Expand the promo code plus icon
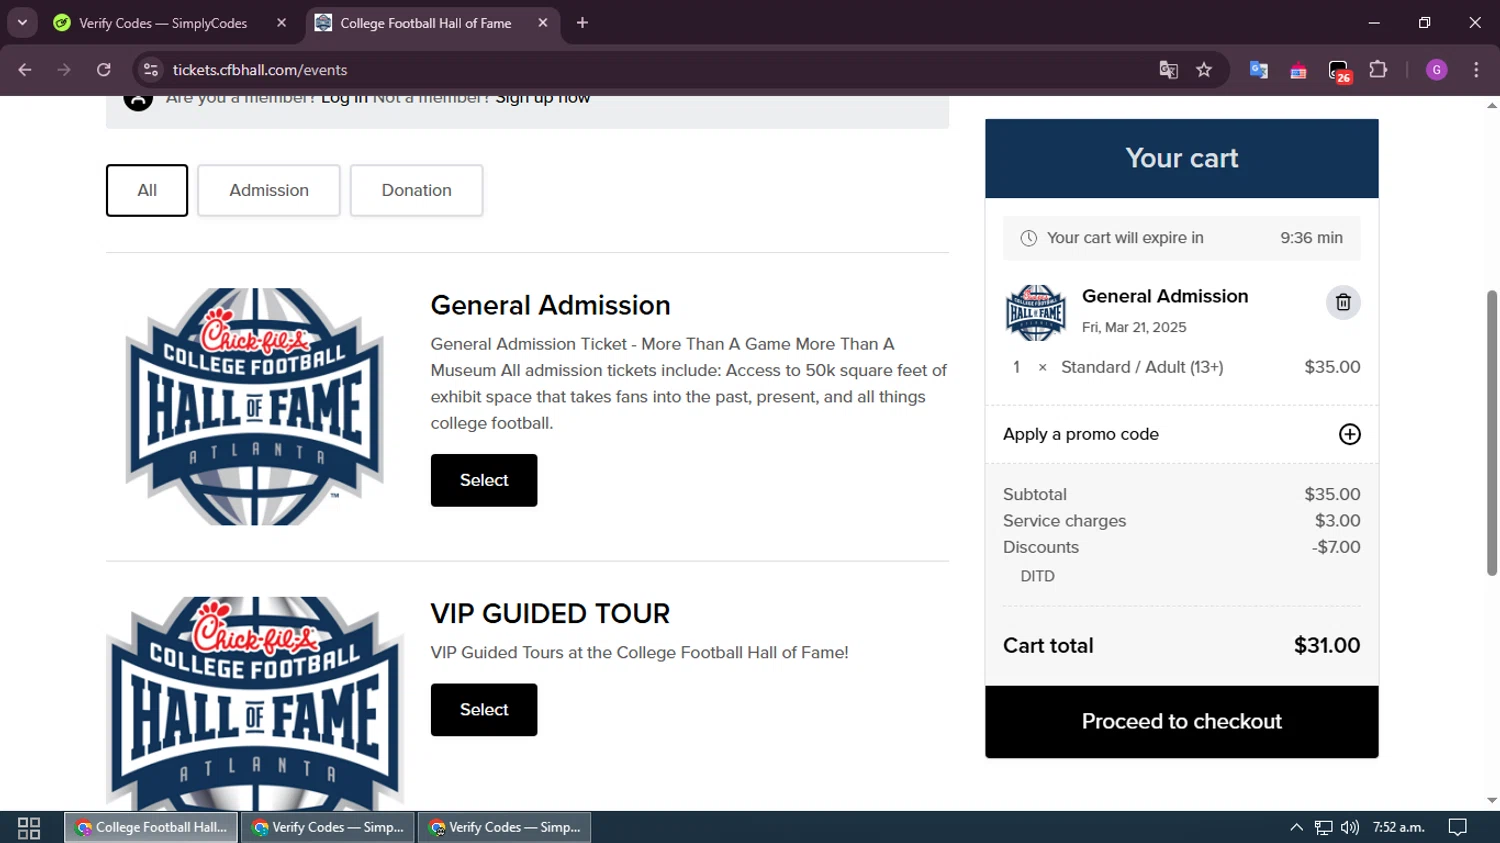The width and height of the screenshot is (1500, 843). [x=1349, y=434]
